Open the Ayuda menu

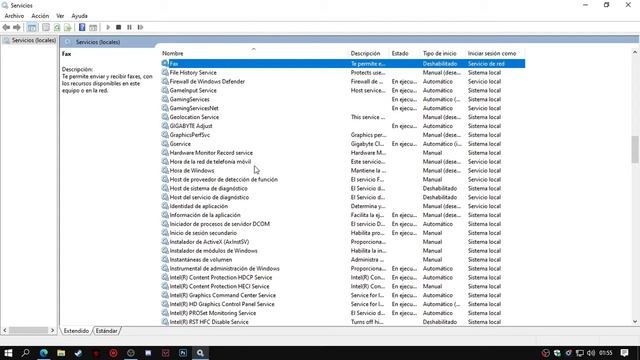click(80, 16)
